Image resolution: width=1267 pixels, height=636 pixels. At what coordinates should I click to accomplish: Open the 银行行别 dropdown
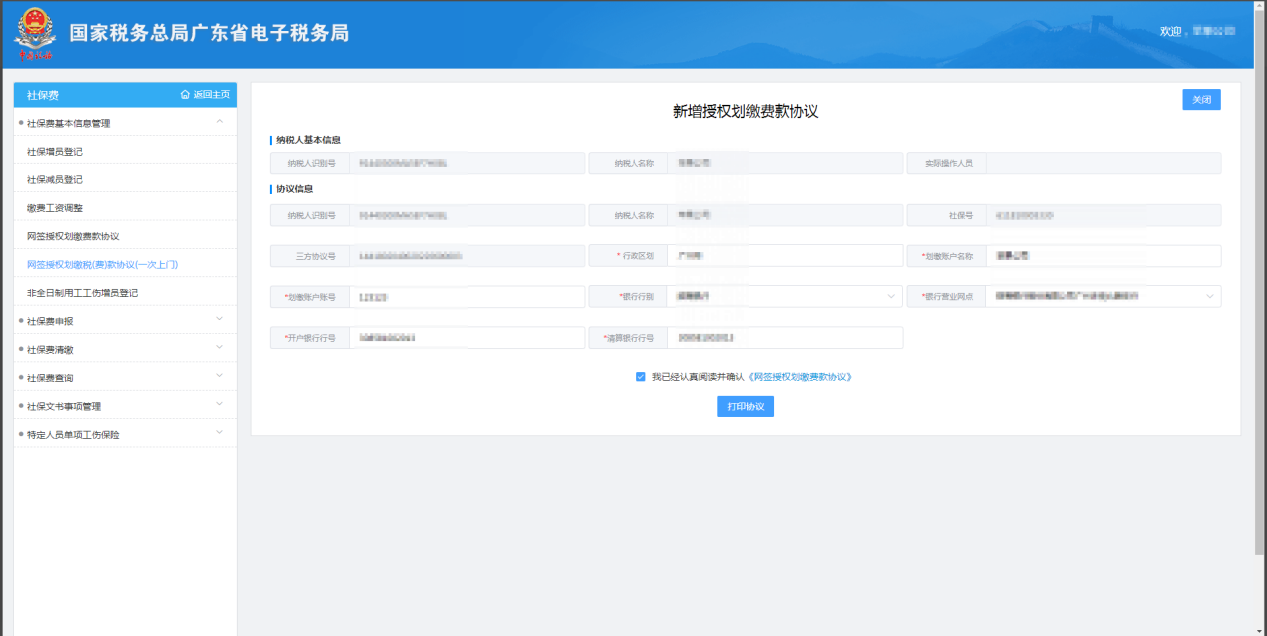[x=890, y=297]
